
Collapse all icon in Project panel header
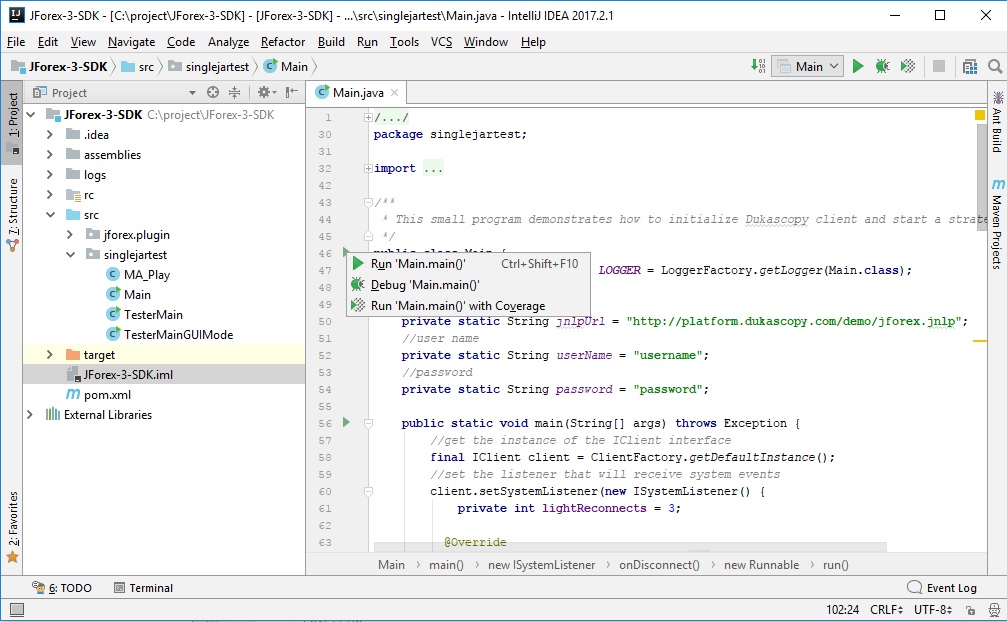tap(234, 92)
